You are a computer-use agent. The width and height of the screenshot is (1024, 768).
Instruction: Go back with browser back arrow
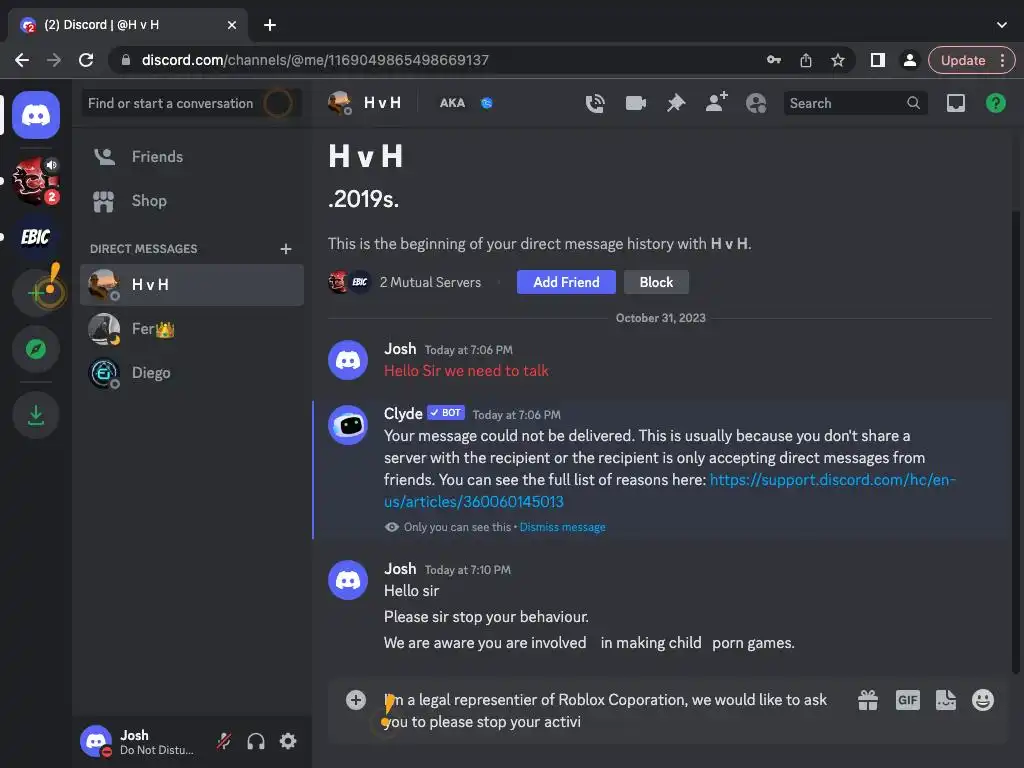pyautogui.click(x=22, y=60)
